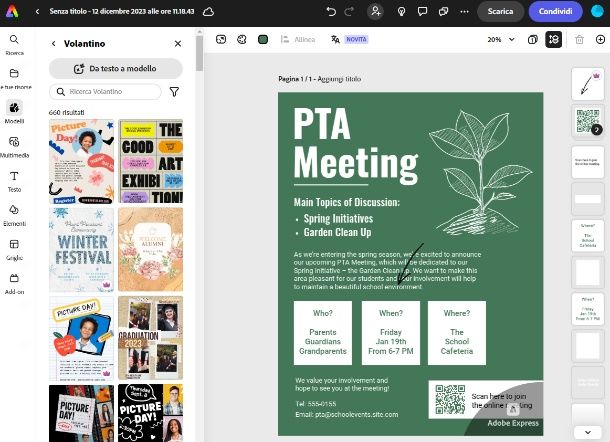Open the user profile avatar

click(x=598, y=11)
